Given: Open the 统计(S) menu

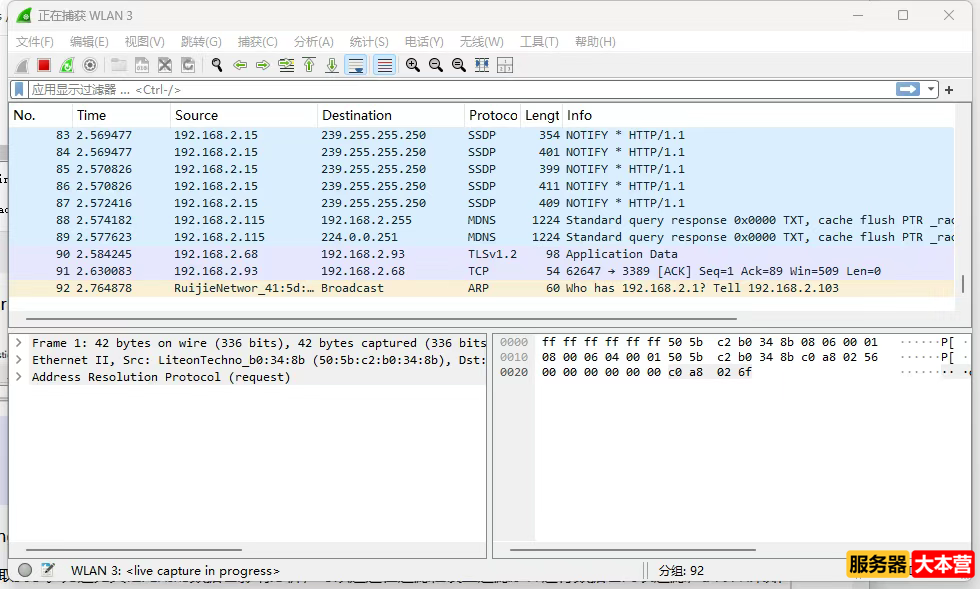Looking at the screenshot, I should 369,42.
